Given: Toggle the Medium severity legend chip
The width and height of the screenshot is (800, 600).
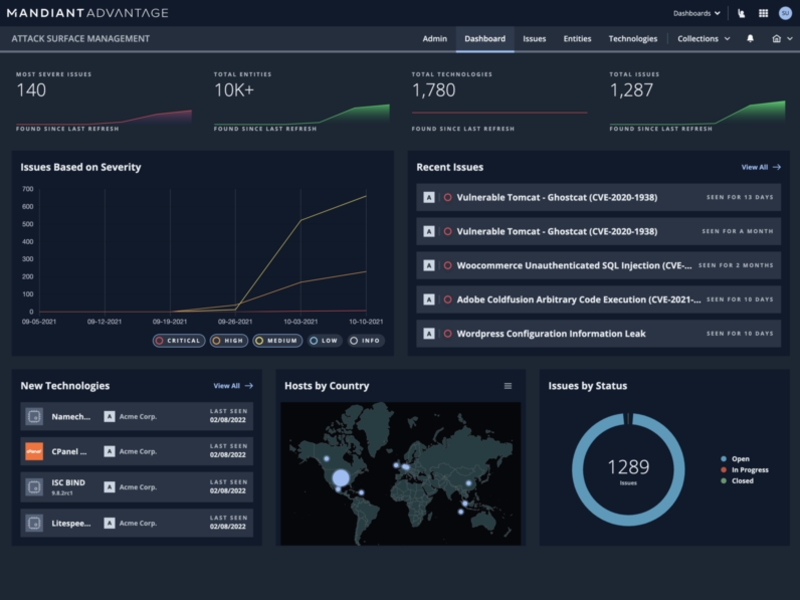Looking at the screenshot, I should tap(278, 341).
